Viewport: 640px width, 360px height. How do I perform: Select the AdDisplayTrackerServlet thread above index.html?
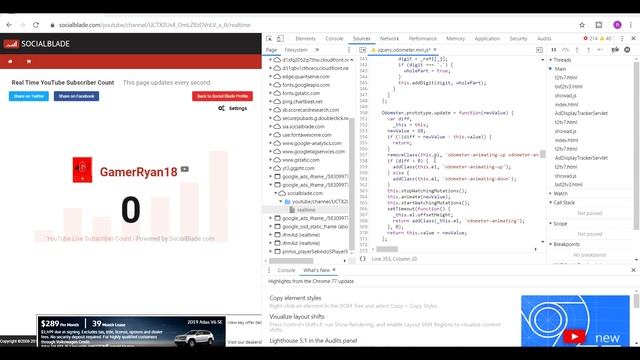pos(581,113)
